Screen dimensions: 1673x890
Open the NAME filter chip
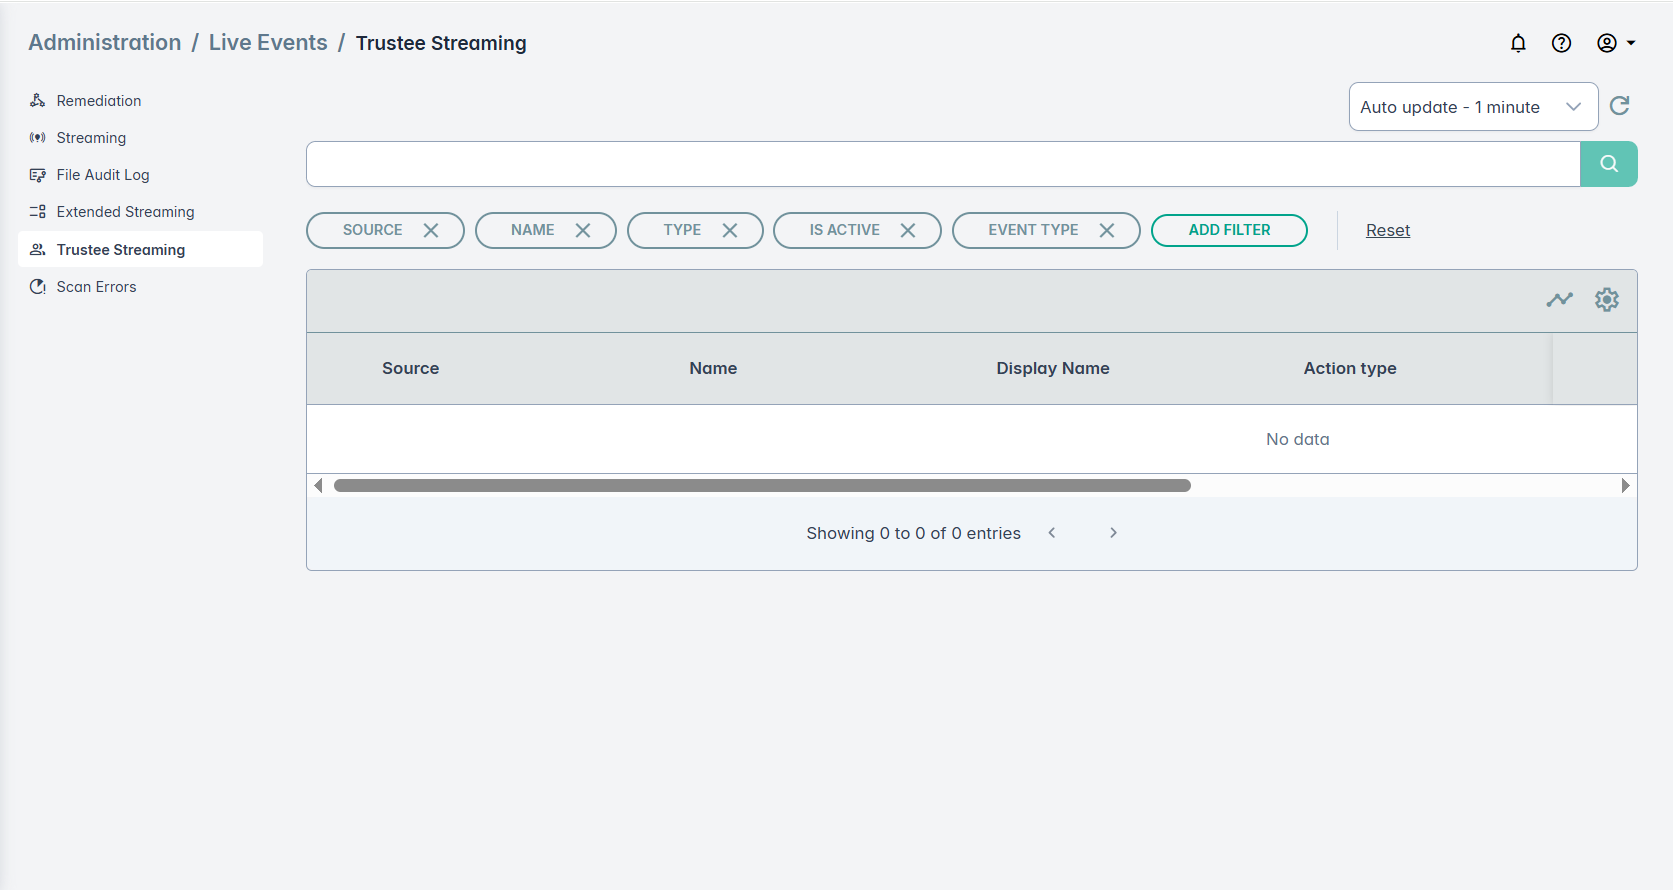click(x=532, y=230)
